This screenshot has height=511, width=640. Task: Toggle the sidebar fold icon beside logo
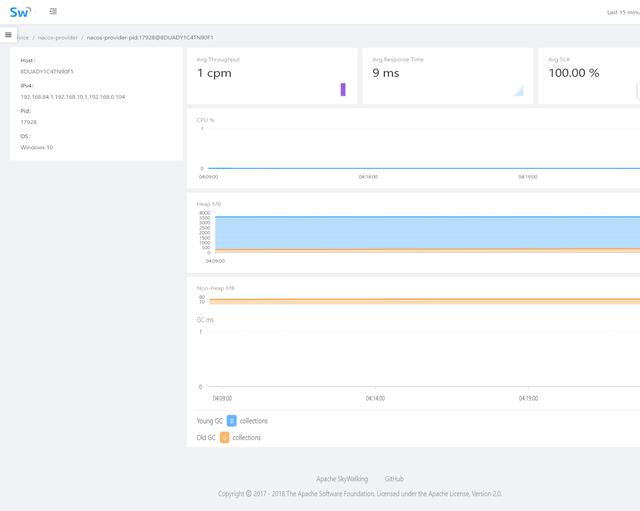point(53,11)
